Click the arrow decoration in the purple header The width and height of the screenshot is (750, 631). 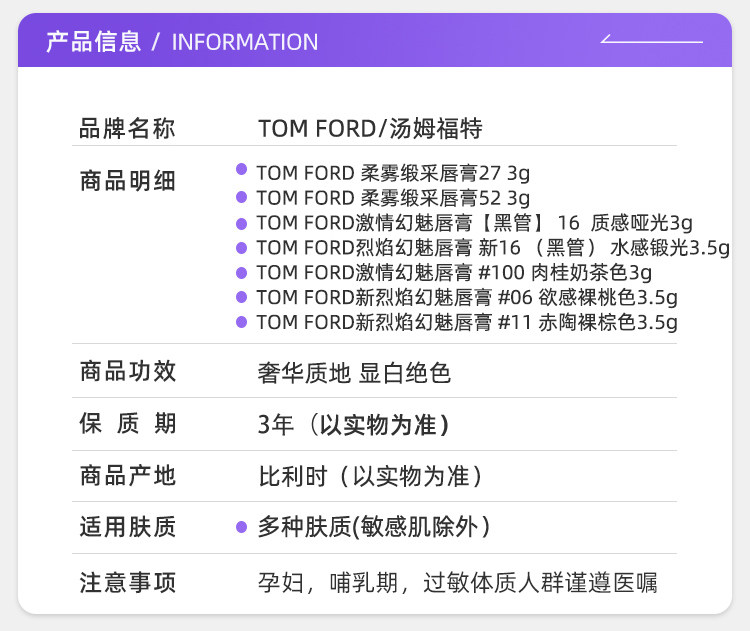(651, 41)
